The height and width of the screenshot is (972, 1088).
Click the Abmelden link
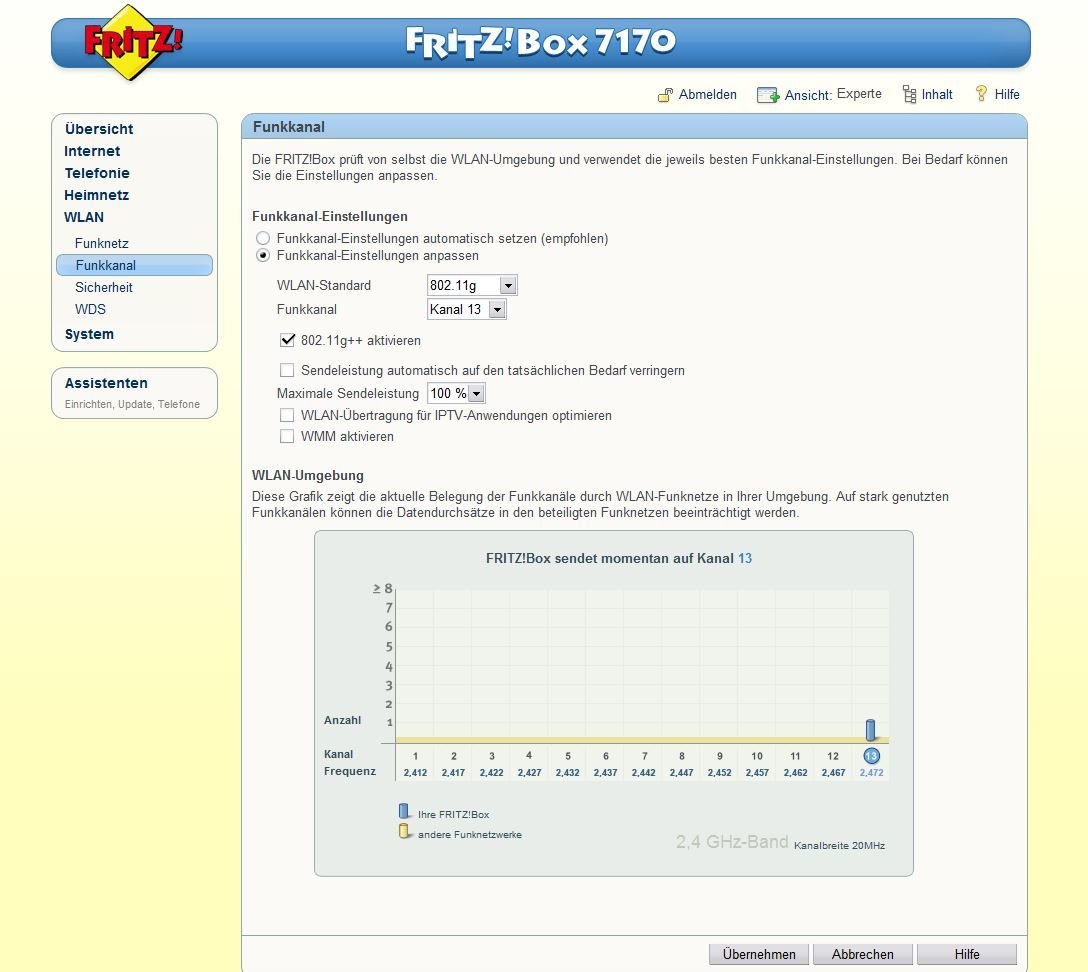(x=708, y=94)
